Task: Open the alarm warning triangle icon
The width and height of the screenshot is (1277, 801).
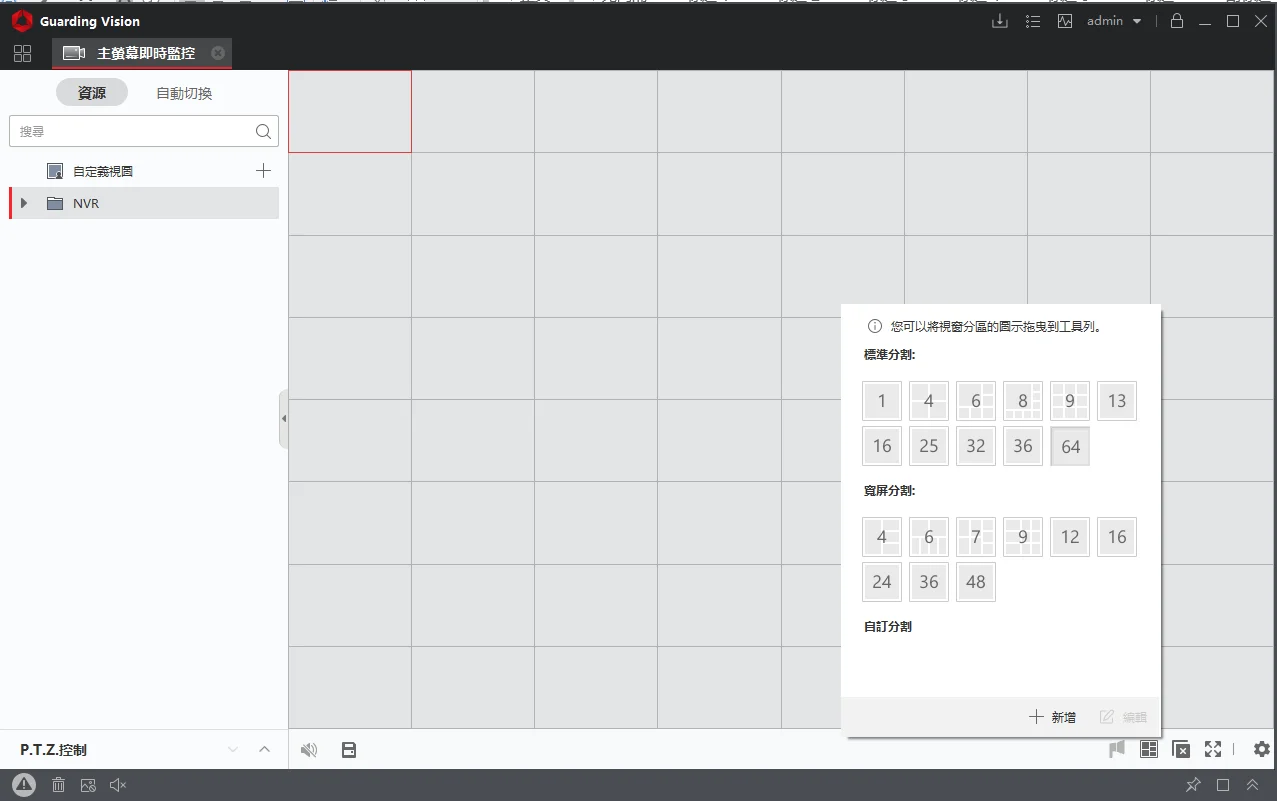Action: pos(24,785)
